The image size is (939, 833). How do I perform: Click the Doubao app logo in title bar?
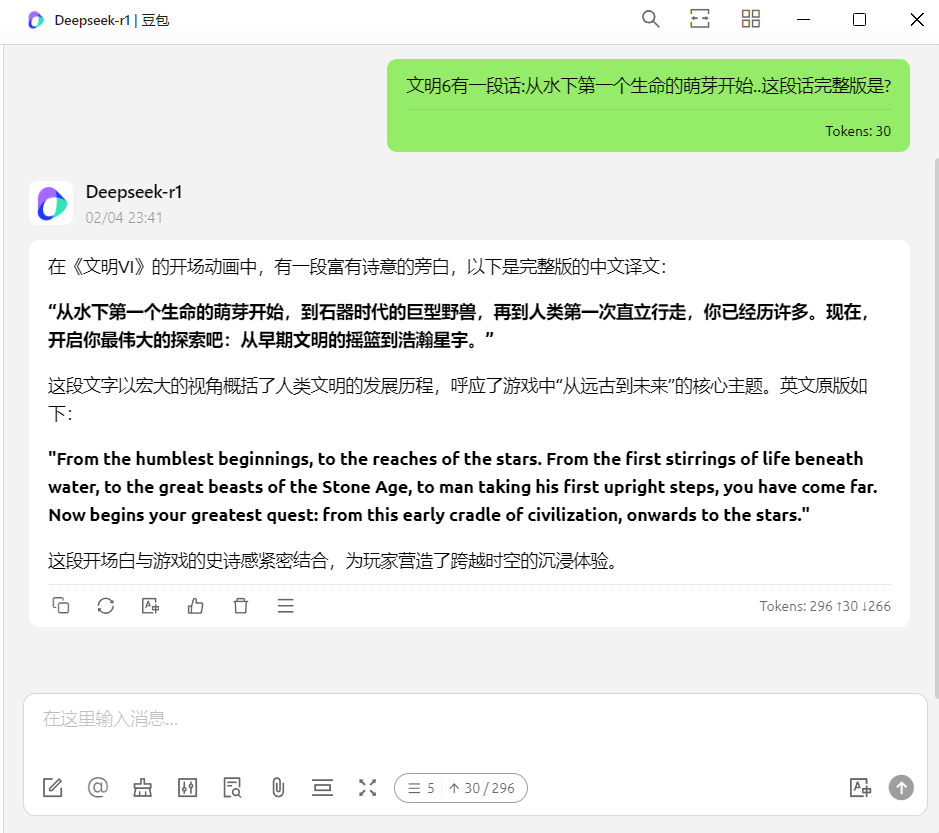(36, 20)
